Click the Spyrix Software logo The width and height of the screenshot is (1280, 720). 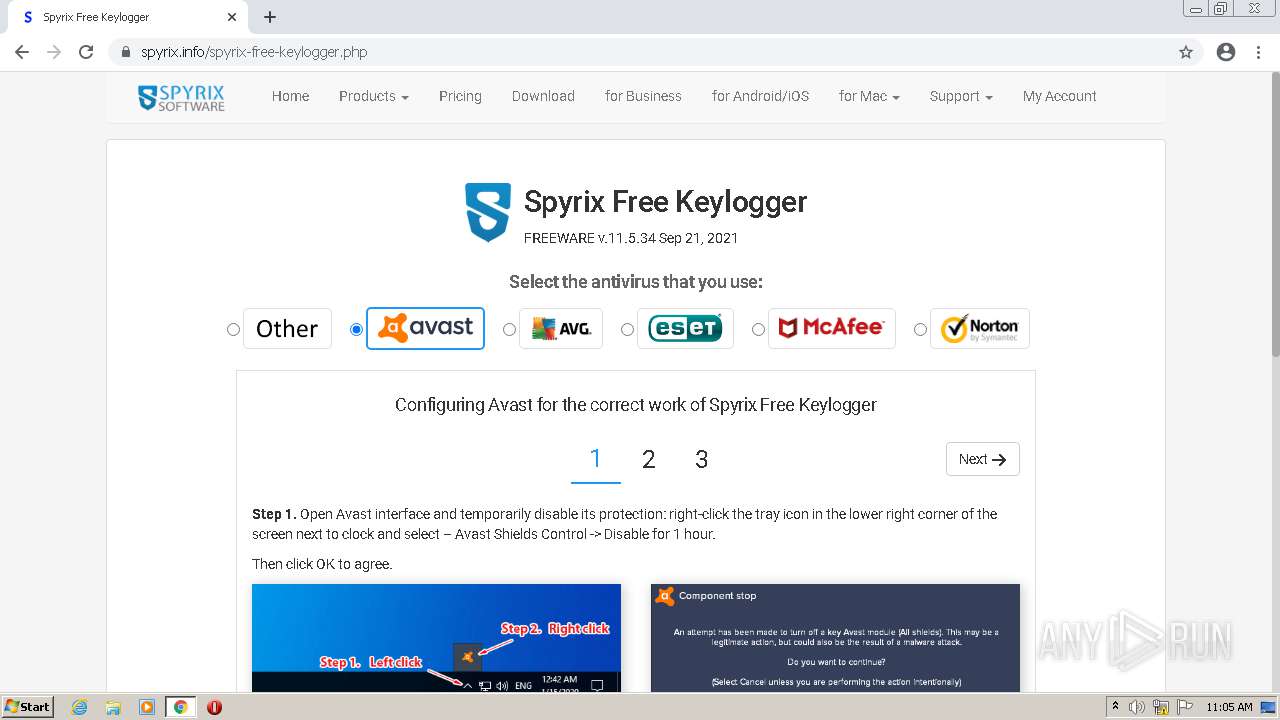[181, 97]
